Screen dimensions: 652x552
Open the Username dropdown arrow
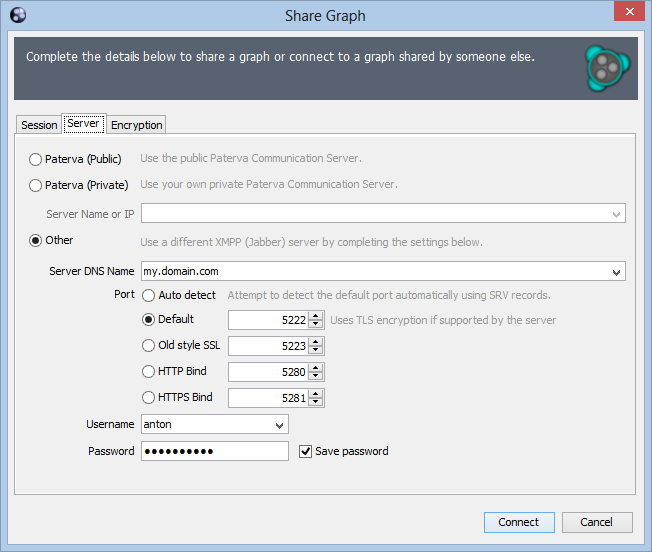coord(279,425)
